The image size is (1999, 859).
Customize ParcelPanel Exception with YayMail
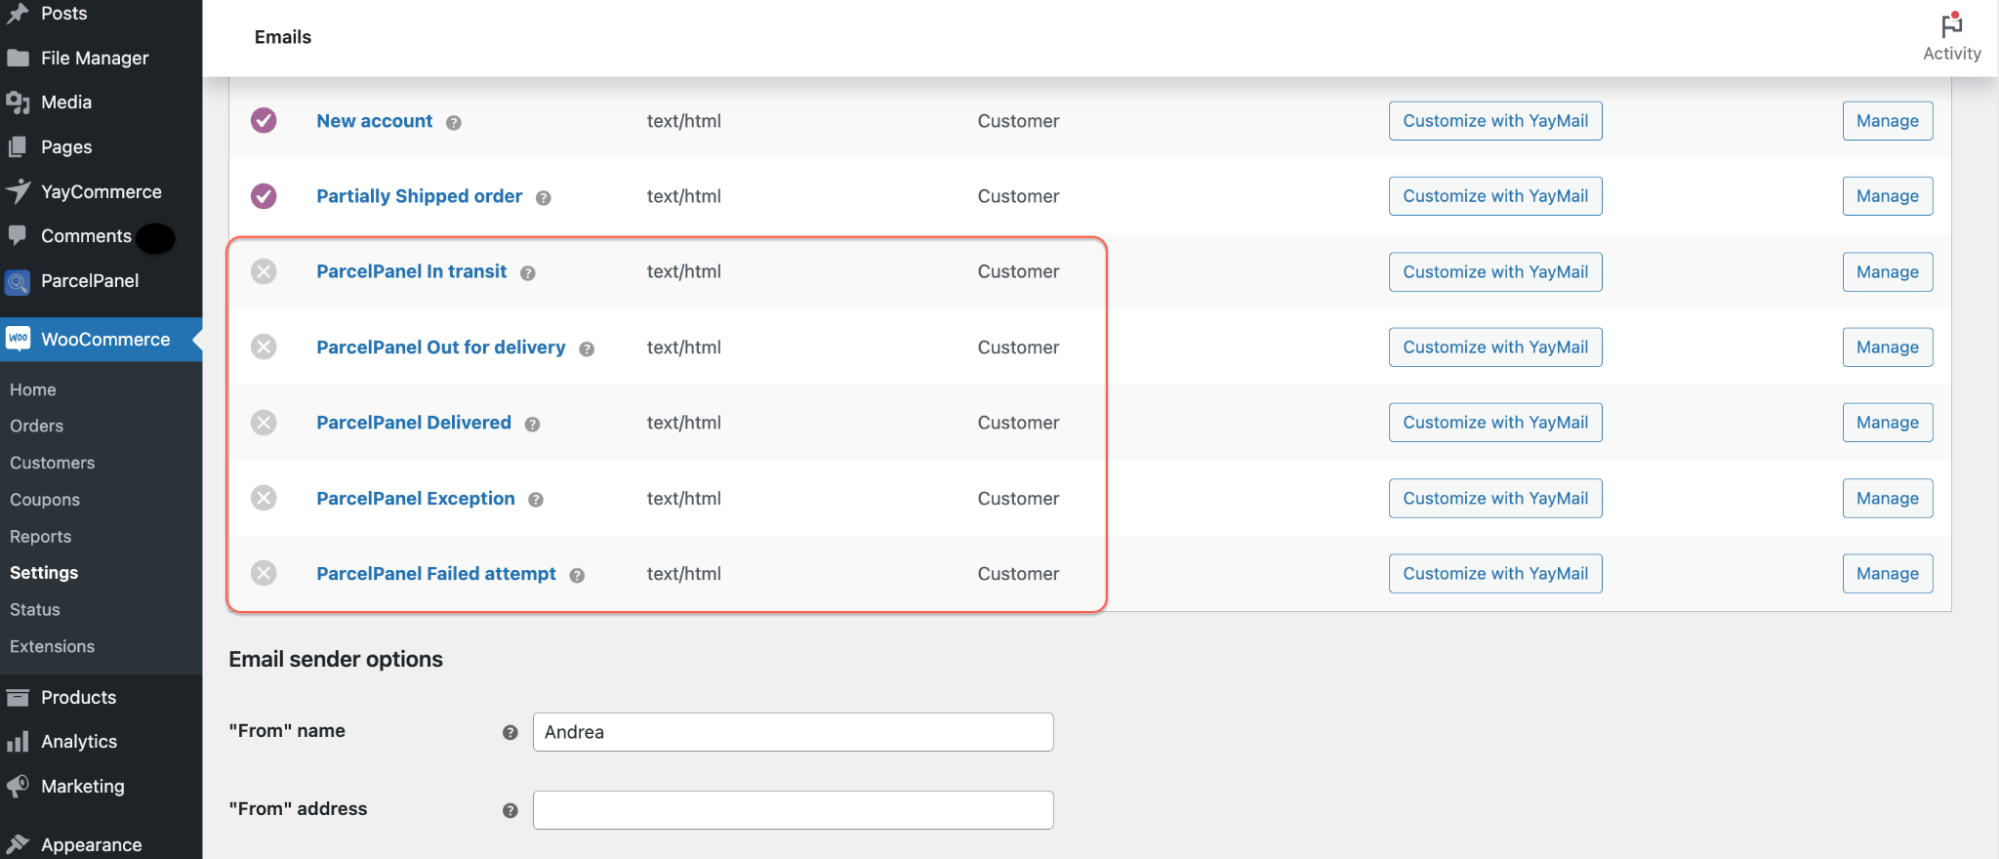(x=1496, y=498)
